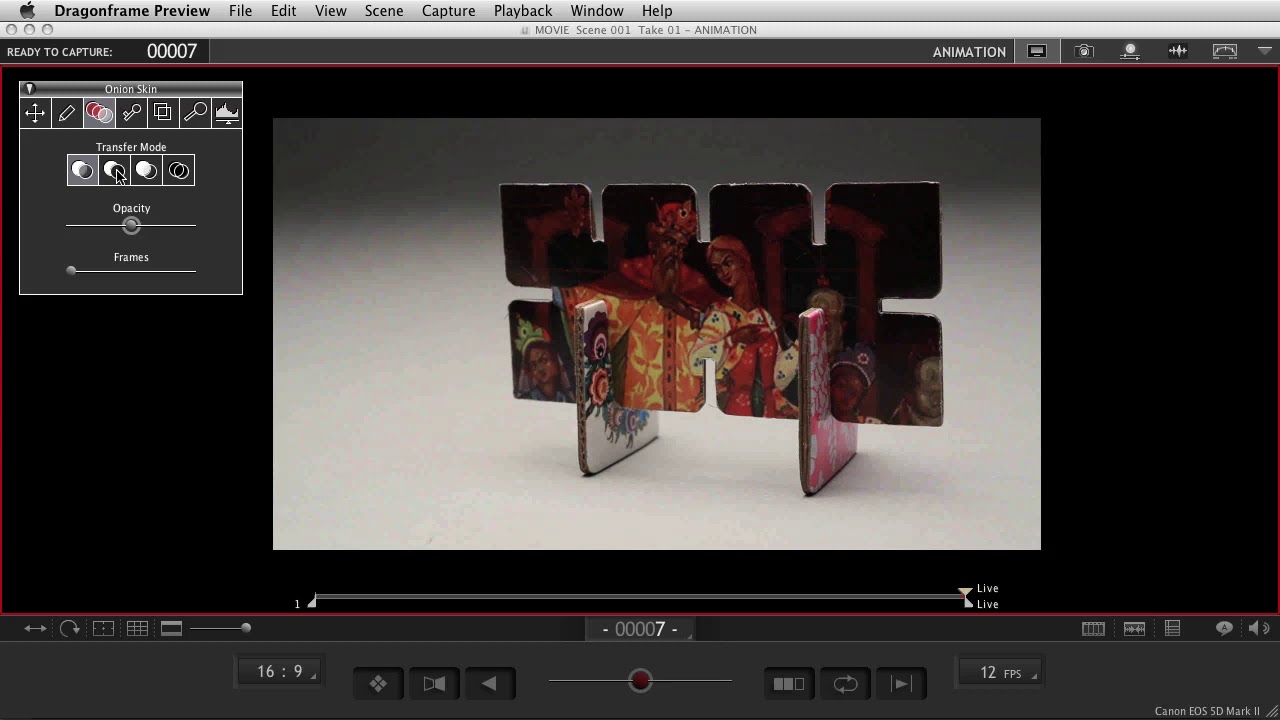Show the composition grid overlay
The width and height of the screenshot is (1280, 720).
pyautogui.click(x=137, y=628)
